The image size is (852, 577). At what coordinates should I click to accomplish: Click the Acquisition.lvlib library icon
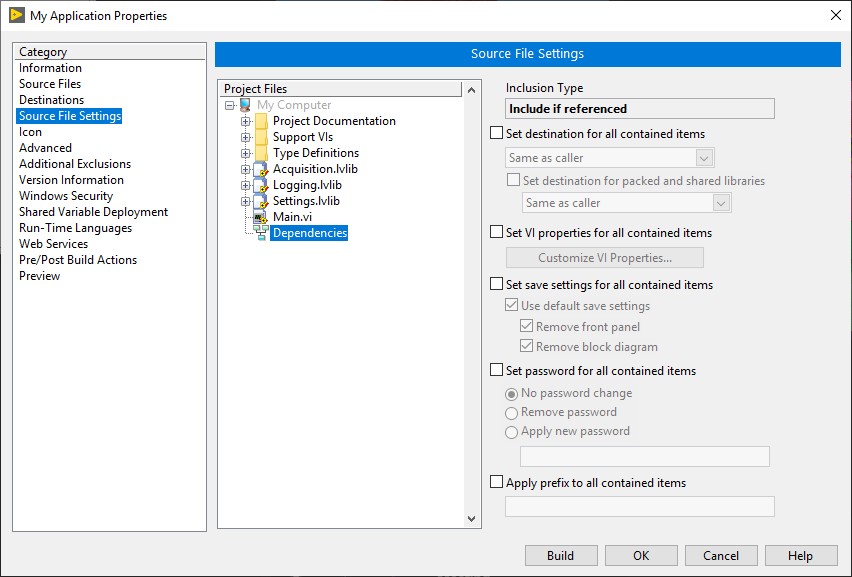coord(261,169)
